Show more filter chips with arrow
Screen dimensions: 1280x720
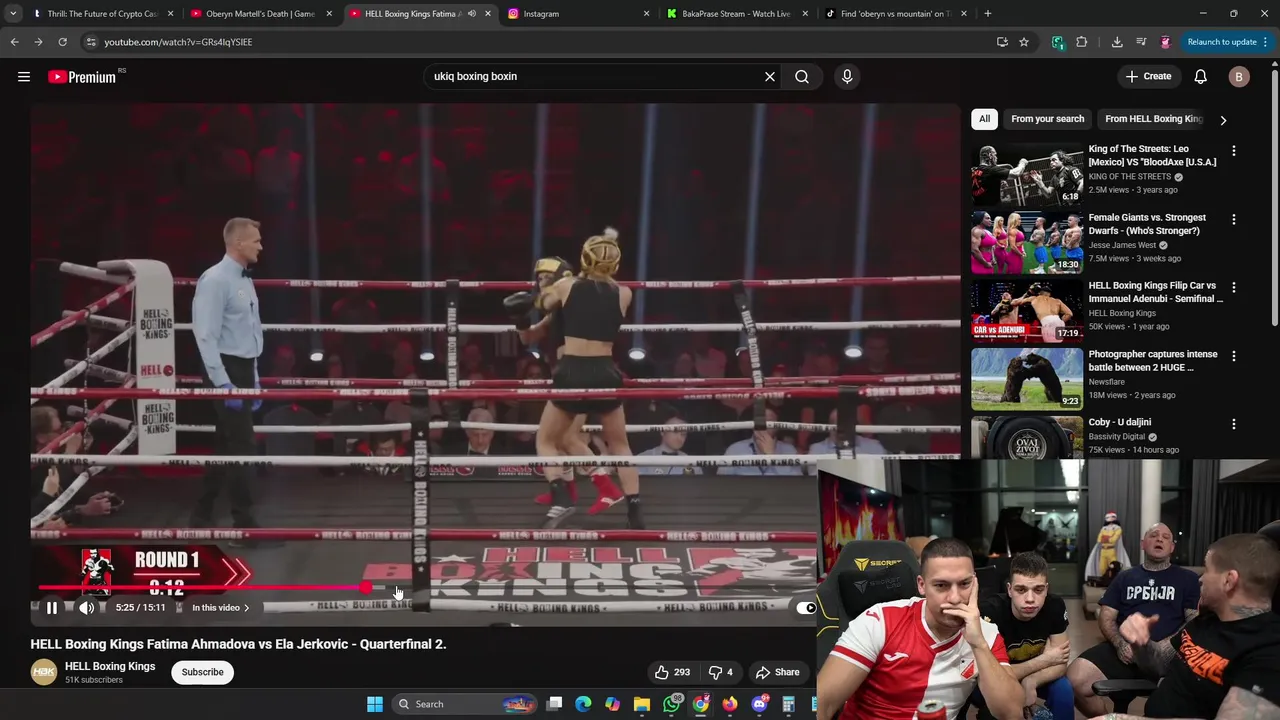click(x=1223, y=120)
